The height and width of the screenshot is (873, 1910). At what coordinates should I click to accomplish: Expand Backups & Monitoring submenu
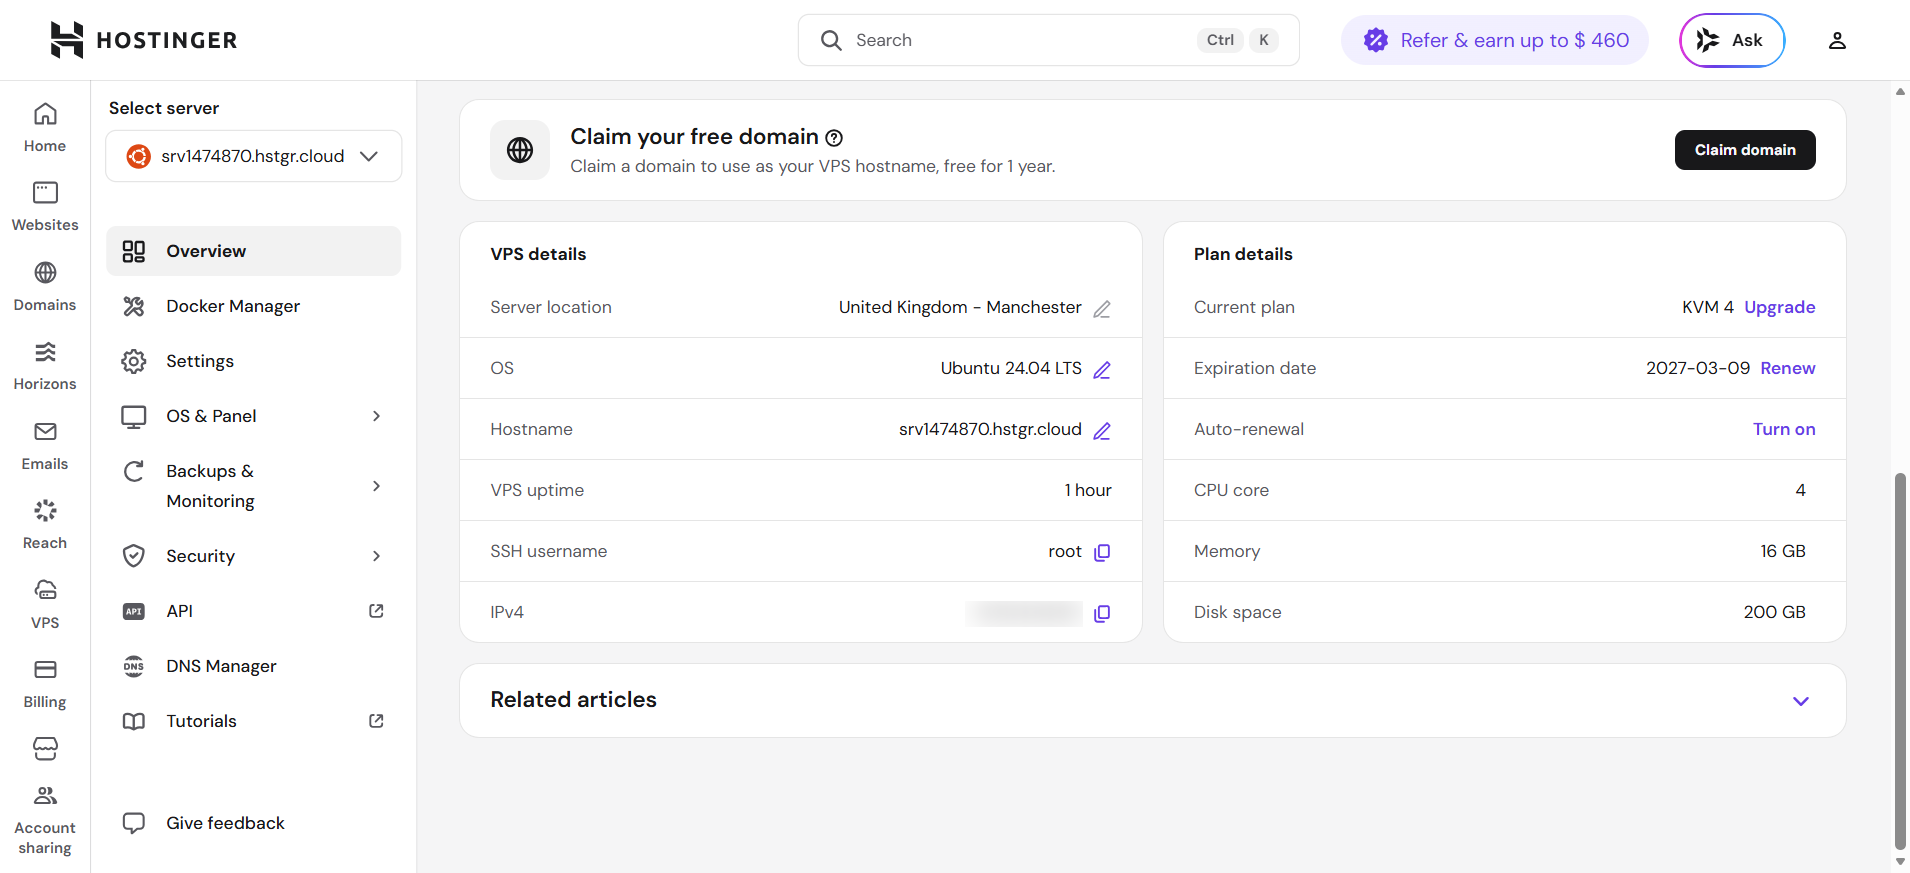point(376,486)
